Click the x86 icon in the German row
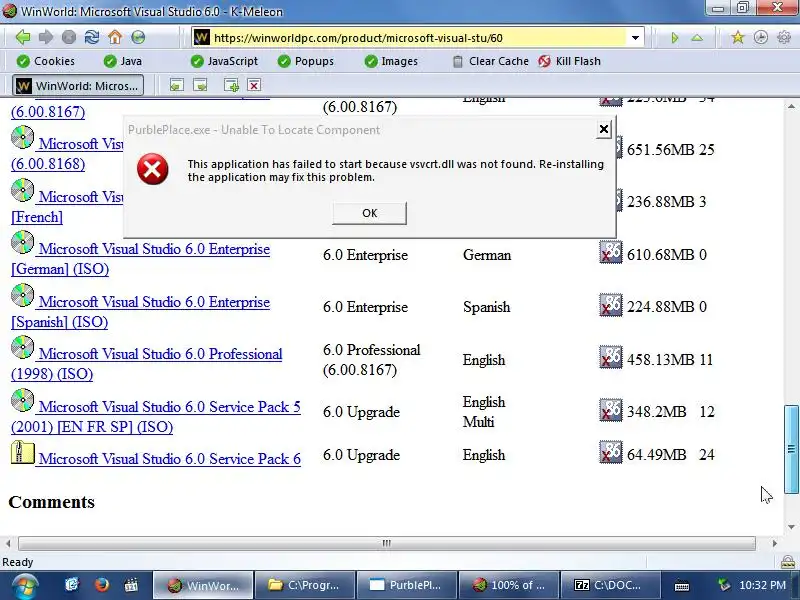This screenshot has width=800, height=600. 611,252
